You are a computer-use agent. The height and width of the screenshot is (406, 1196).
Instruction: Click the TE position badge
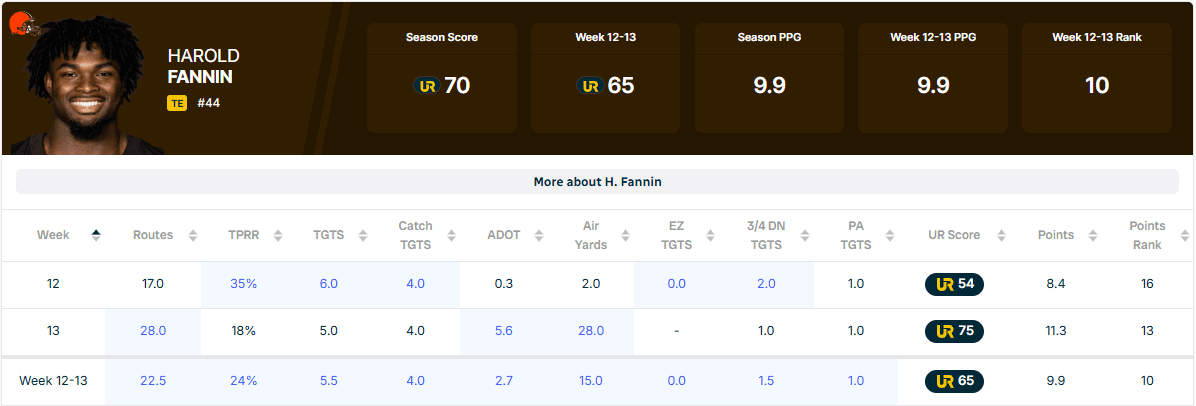tap(177, 102)
